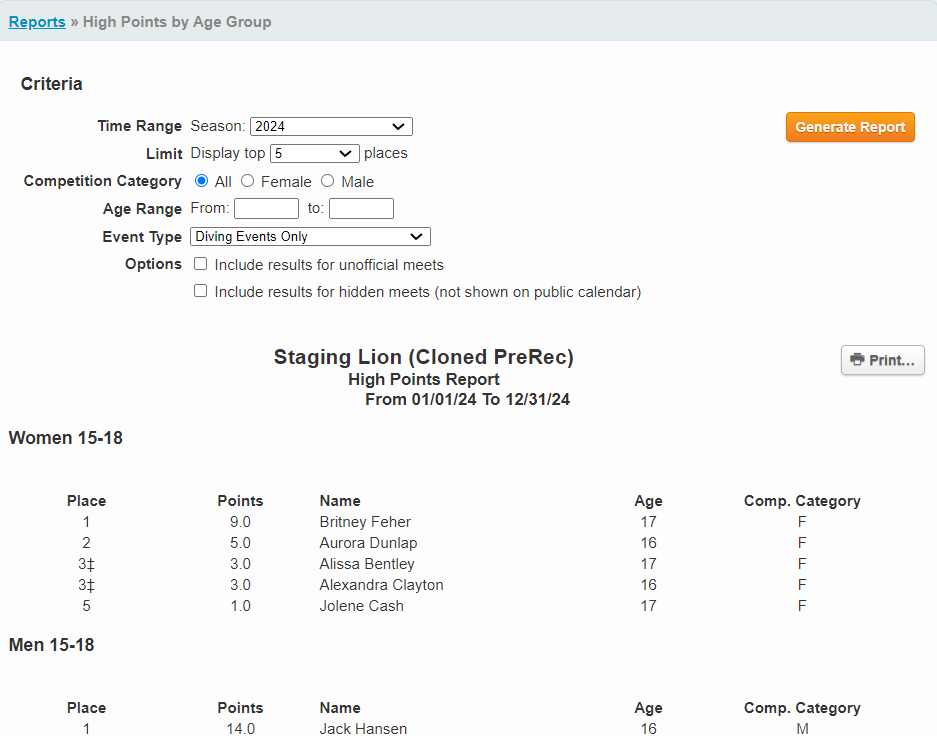Enable include results for unofficial meets
Image resolution: width=937 pixels, height=736 pixels.
point(201,264)
